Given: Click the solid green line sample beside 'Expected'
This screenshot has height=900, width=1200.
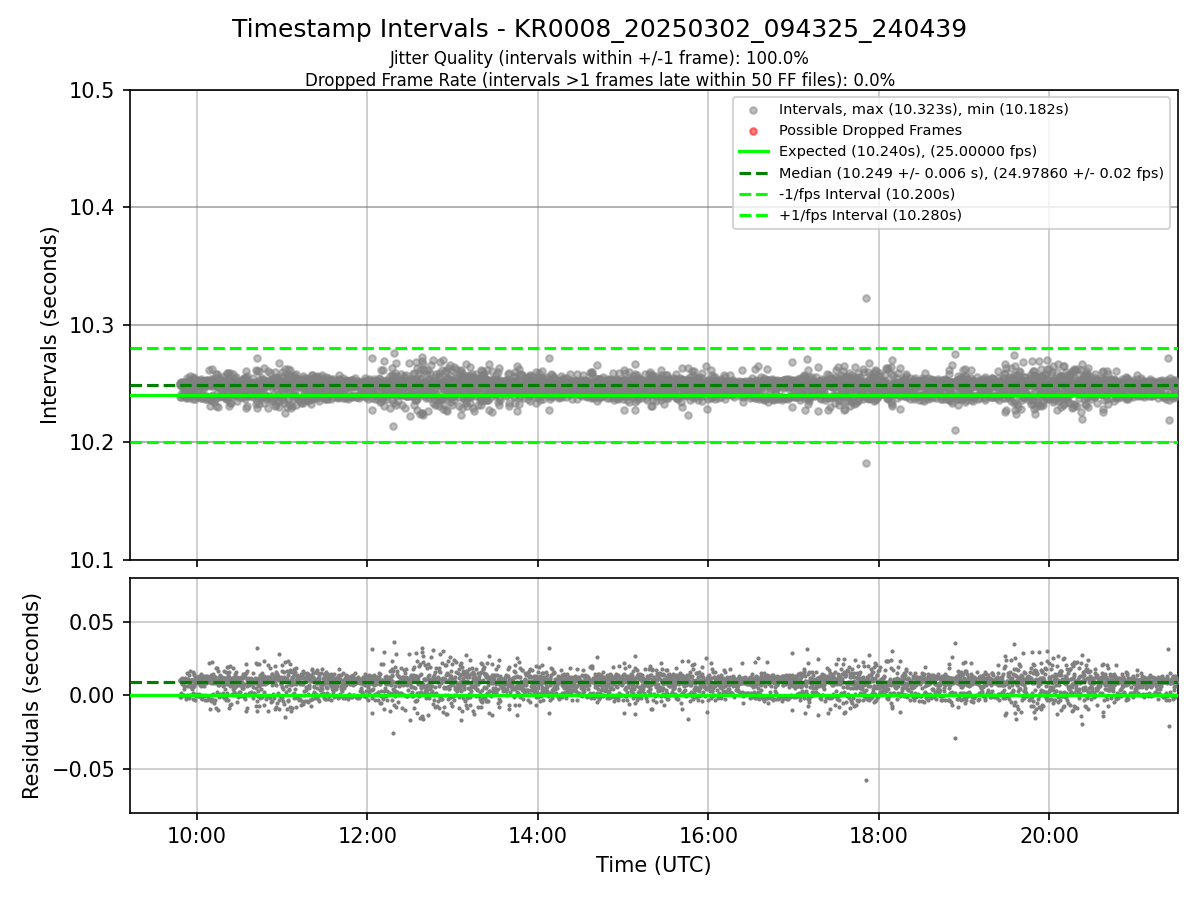Looking at the screenshot, I should click(754, 152).
